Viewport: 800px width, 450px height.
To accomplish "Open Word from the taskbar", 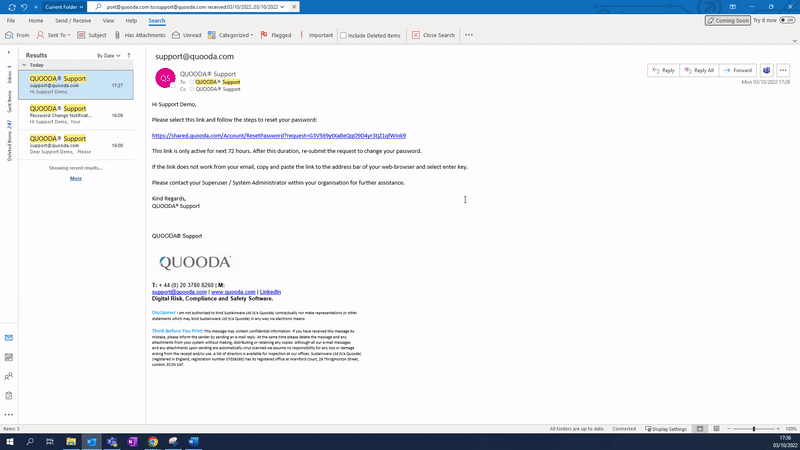I will pyautogui.click(x=194, y=442).
